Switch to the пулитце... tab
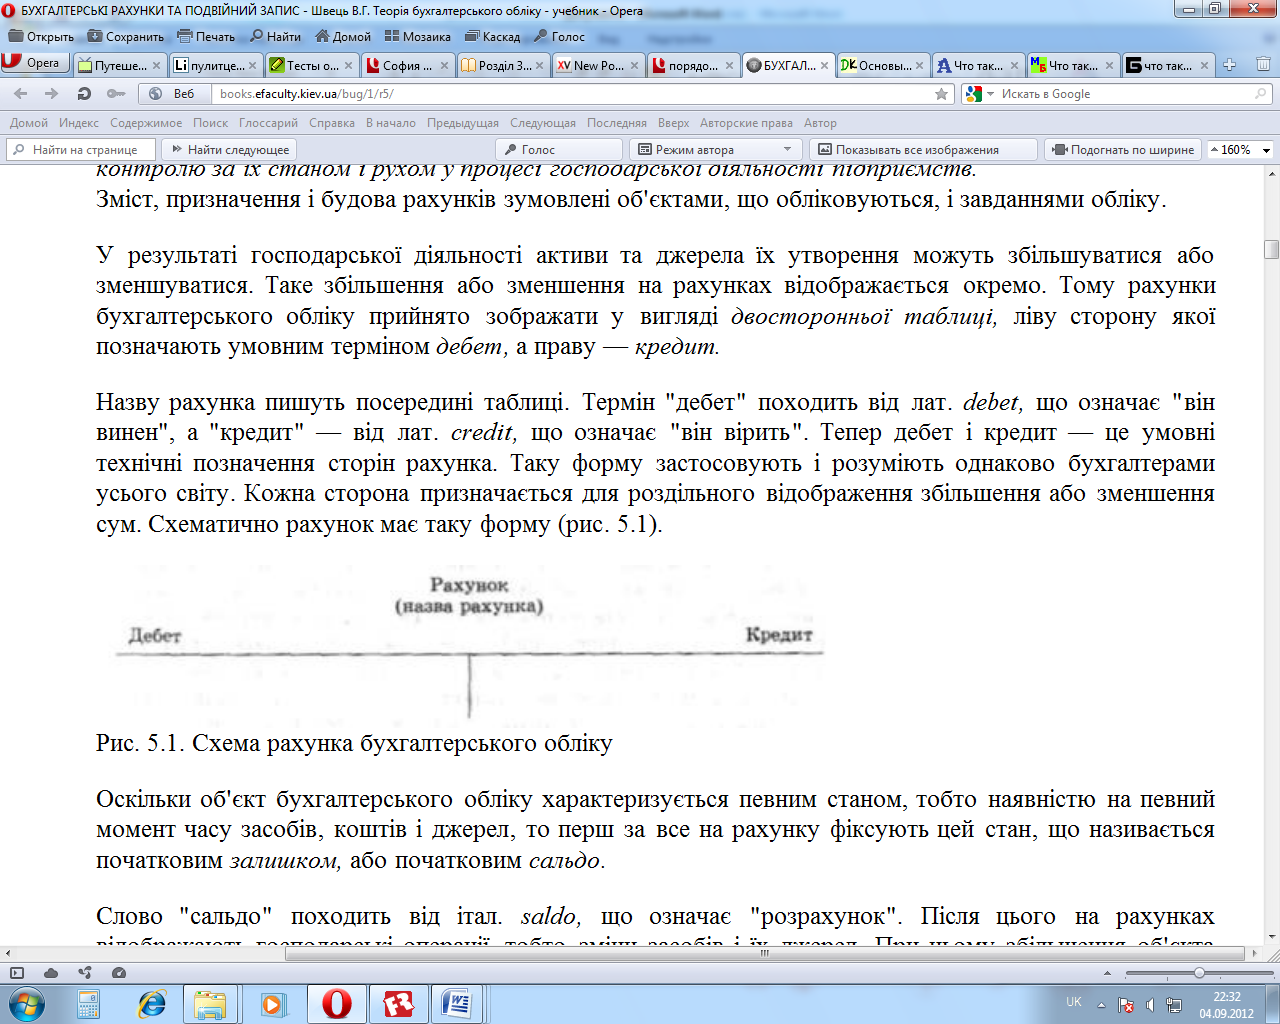The width and height of the screenshot is (1280, 1024). (x=215, y=65)
